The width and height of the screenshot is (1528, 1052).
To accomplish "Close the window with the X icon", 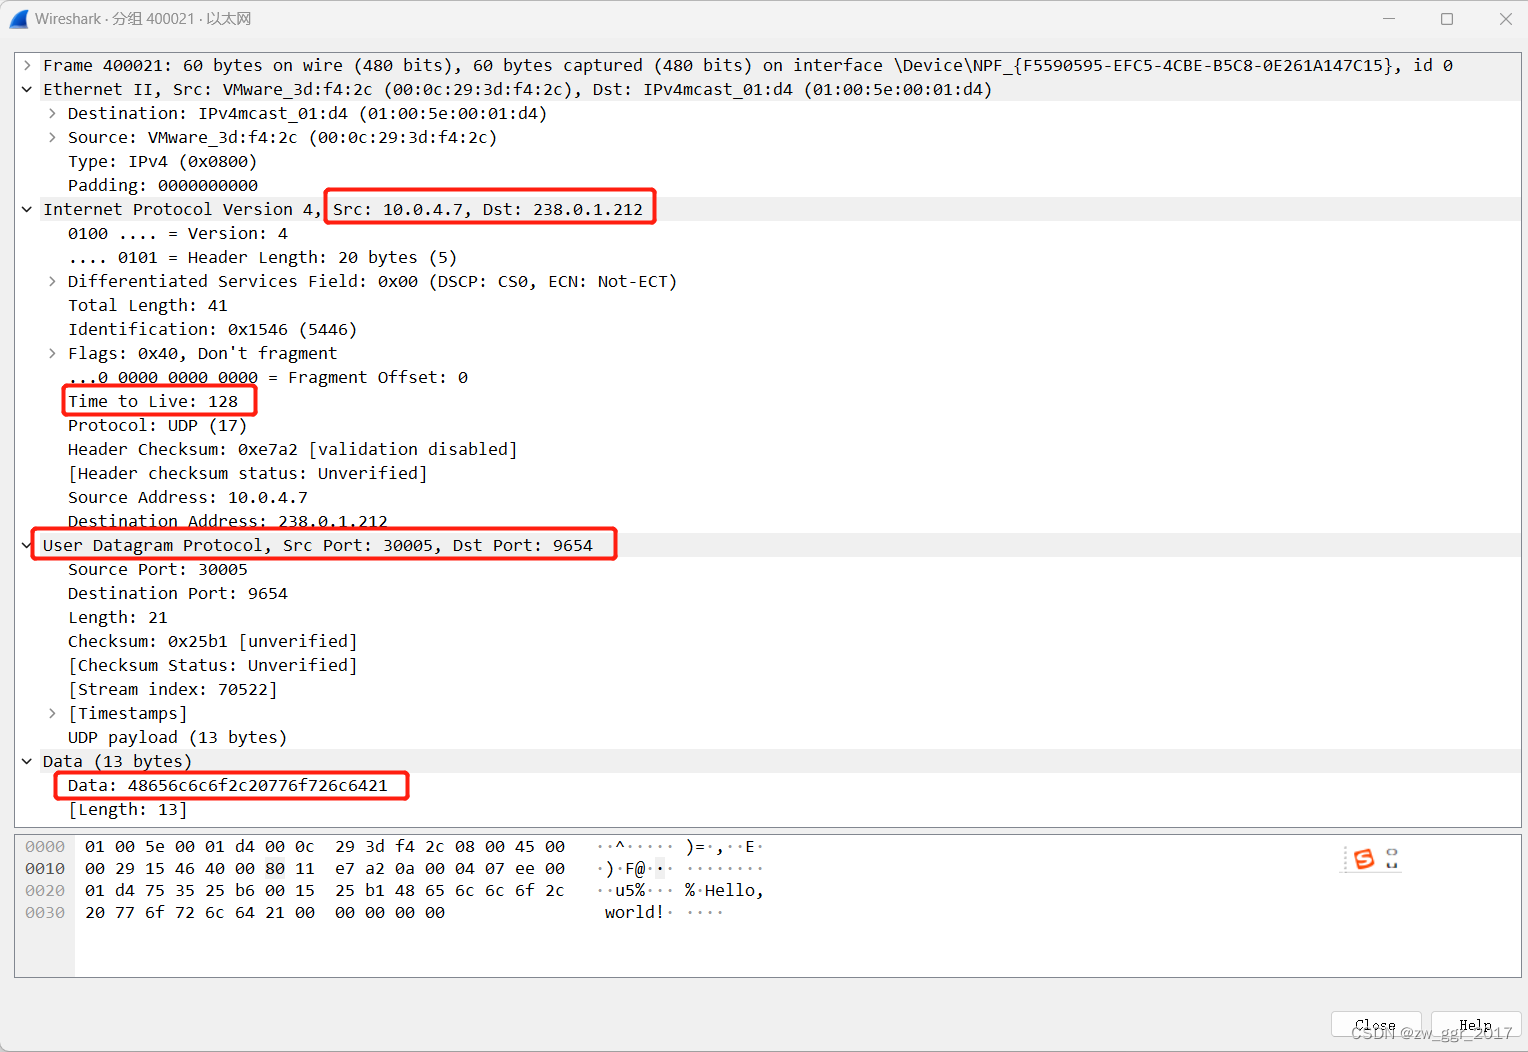I will [x=1506, y=19].
